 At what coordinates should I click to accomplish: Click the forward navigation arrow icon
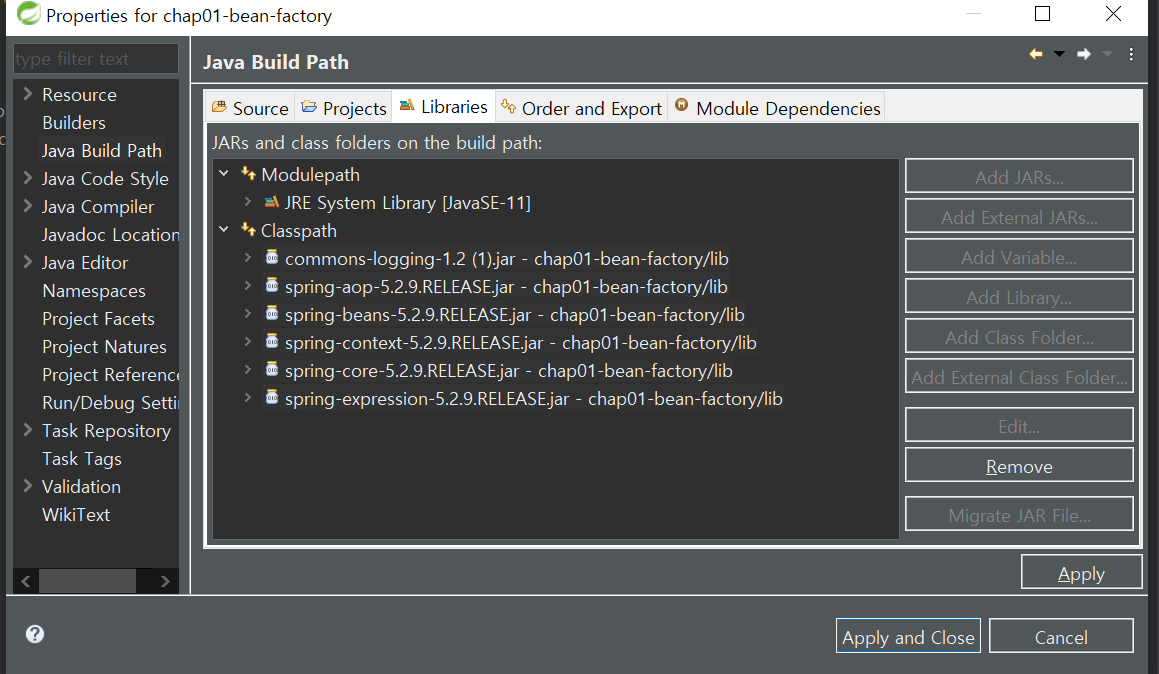click(1084, 54)
